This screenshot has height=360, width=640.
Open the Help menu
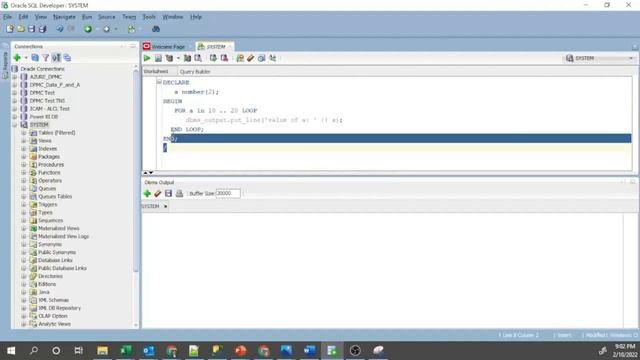[196, 17]
